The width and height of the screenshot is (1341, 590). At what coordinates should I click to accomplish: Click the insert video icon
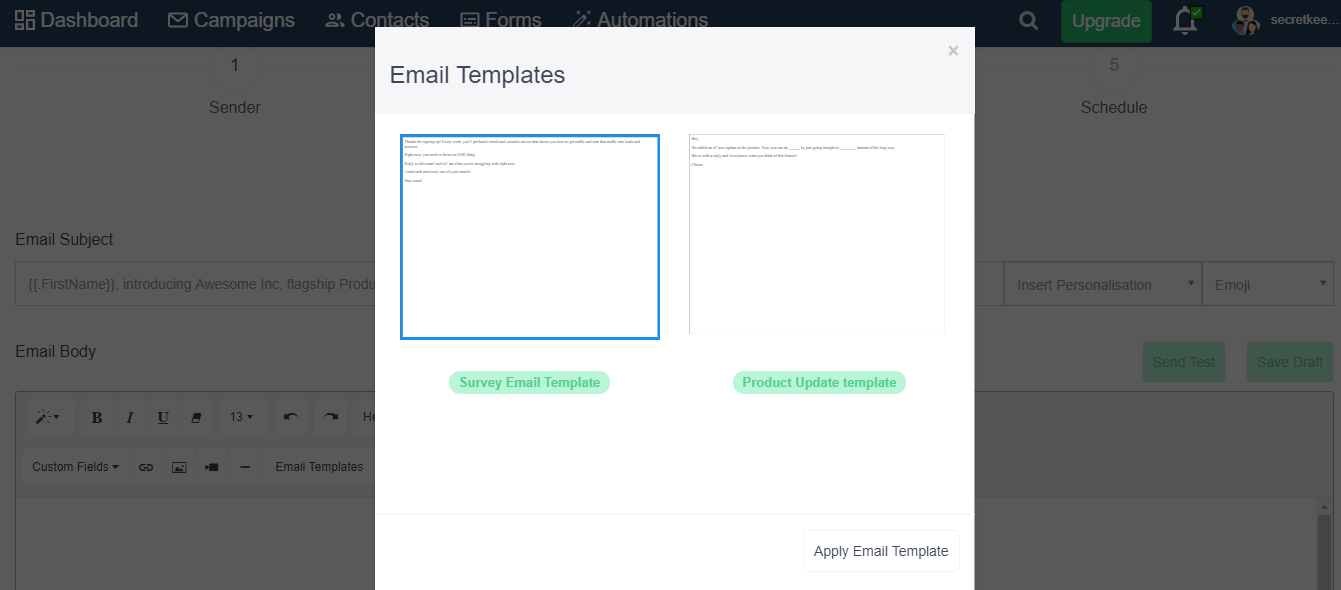pyautogui.click(x=212, y=467)
